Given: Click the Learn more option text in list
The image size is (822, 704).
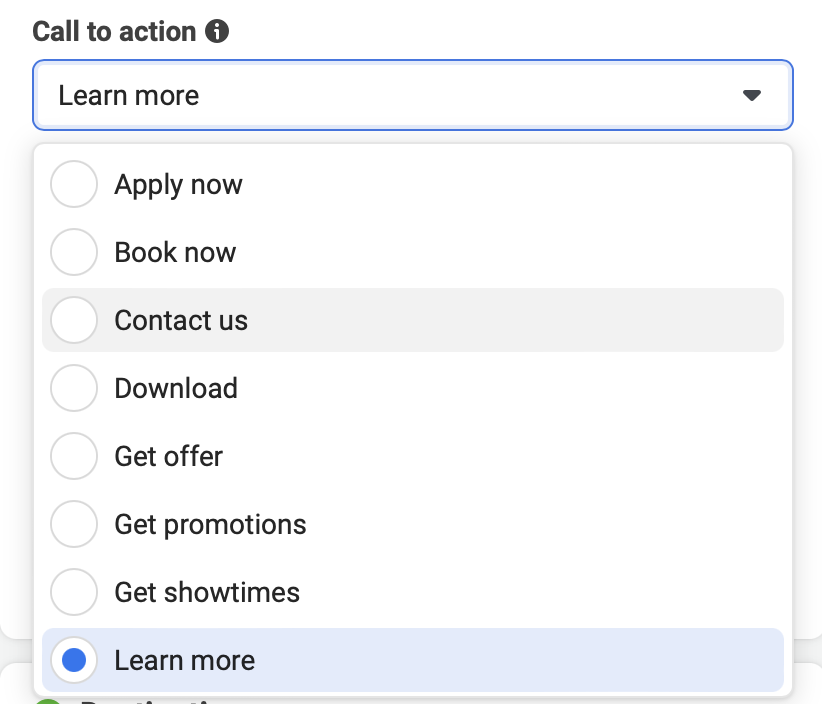Looking at the screenshot, I should pyautogui.click(x=185, y=660).
